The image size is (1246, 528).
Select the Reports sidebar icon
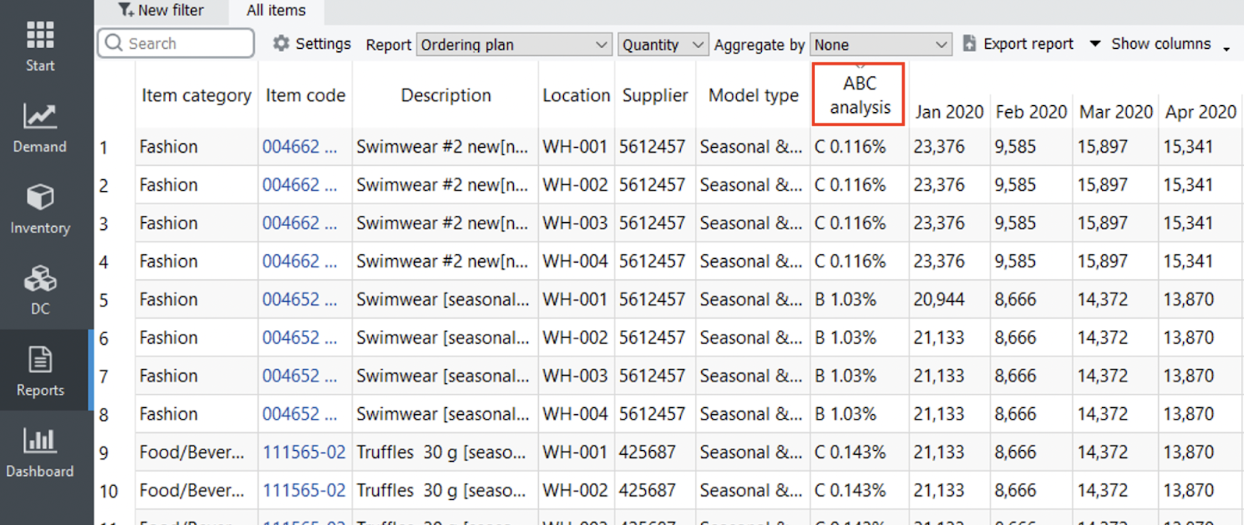tap(40, 370)
